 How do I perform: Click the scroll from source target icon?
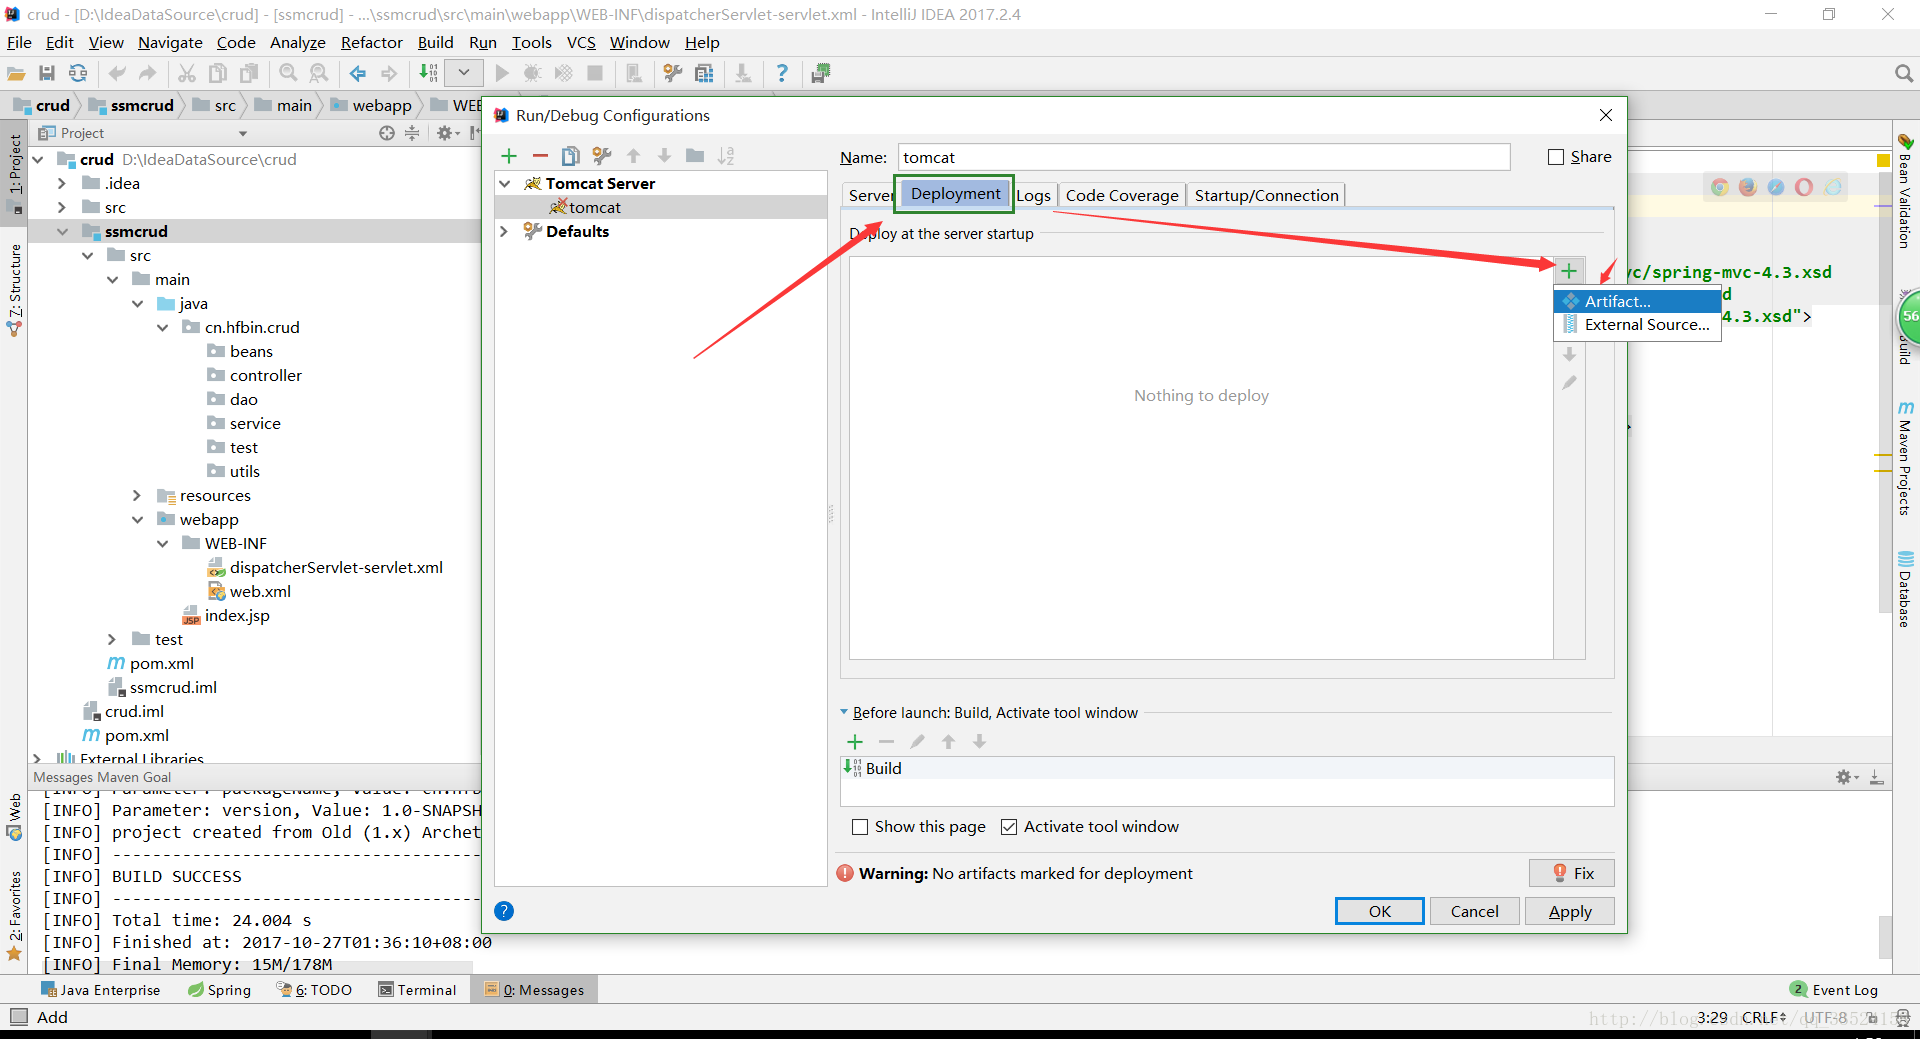pyautogui.click(x=387, y=133)
